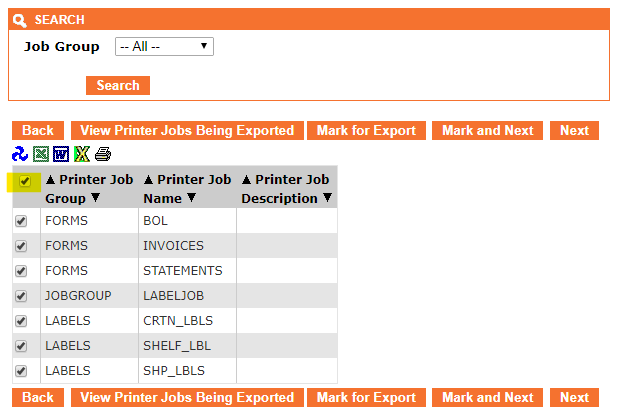Export using the green Excel sheet icon

(x=40, y=154)
